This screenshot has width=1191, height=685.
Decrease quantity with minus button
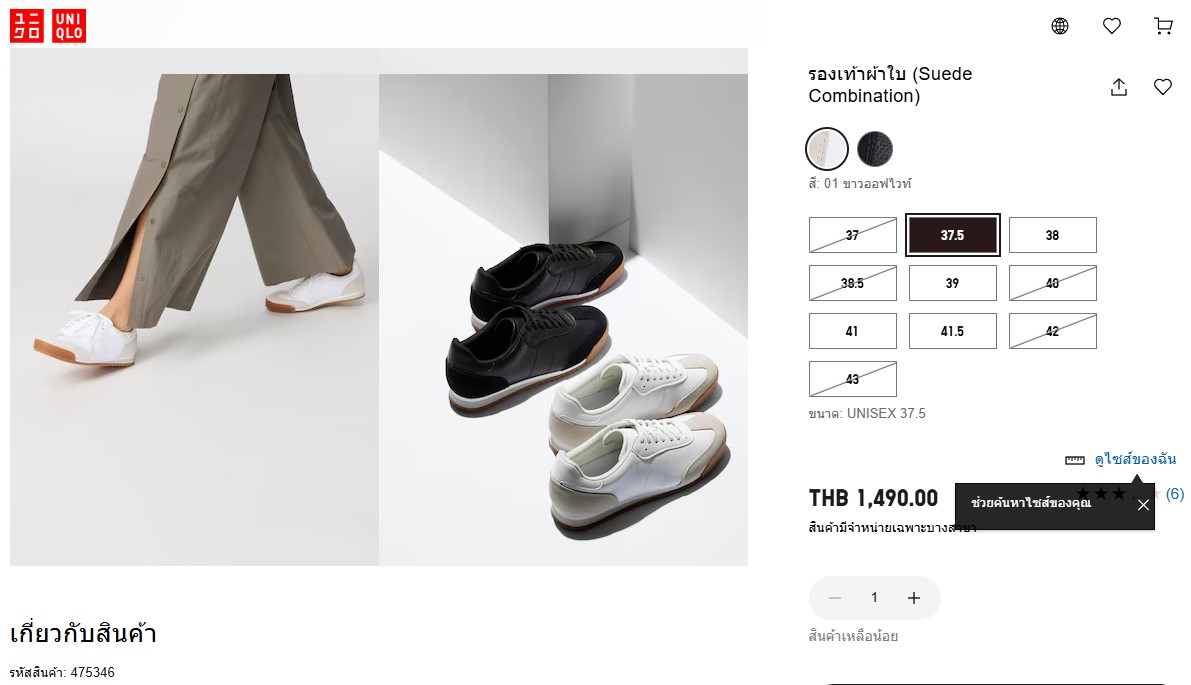tap(835, 598)
